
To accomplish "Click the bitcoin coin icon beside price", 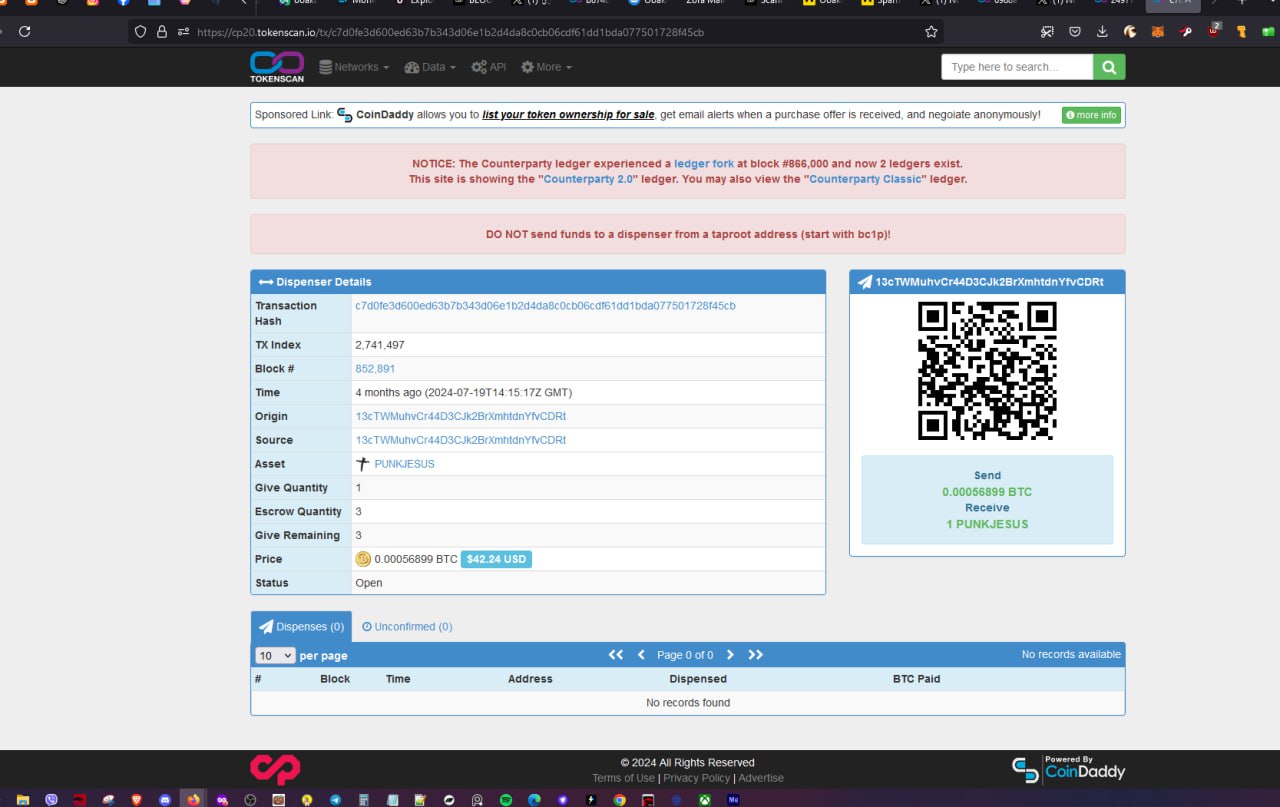I will click(363, 559).
